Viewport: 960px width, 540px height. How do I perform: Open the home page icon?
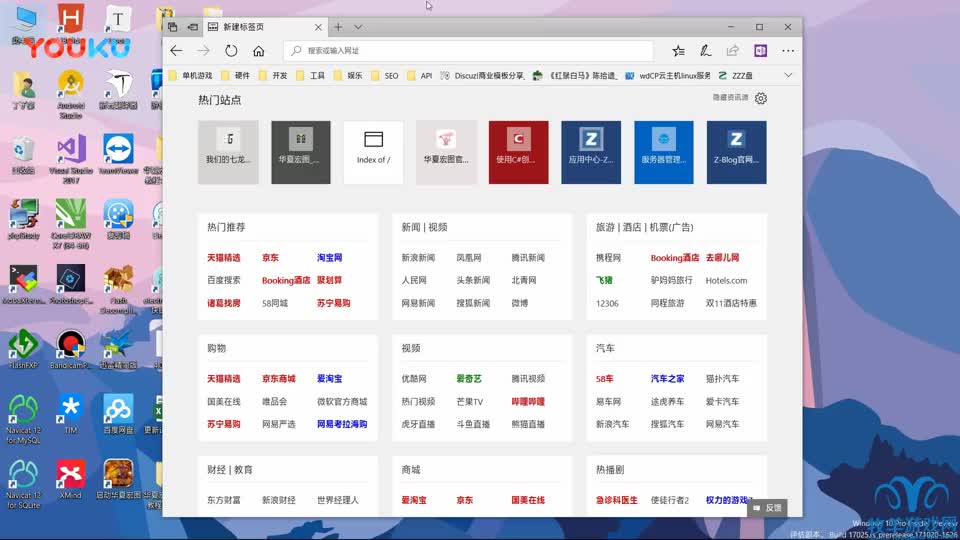(258, 51)
